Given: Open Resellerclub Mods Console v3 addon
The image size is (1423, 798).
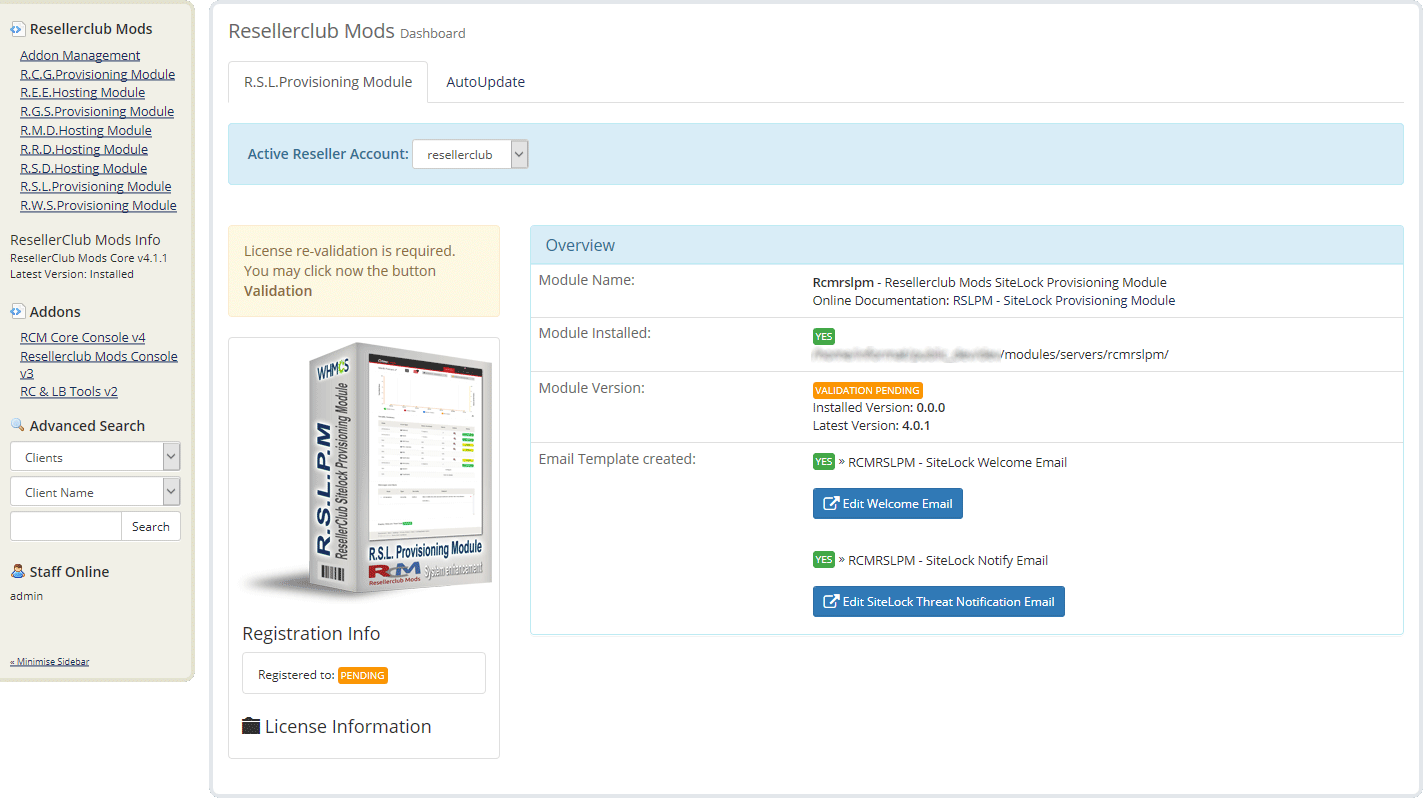Looking at the screenshot, I should pyautogui.click(x=99, y=364).
